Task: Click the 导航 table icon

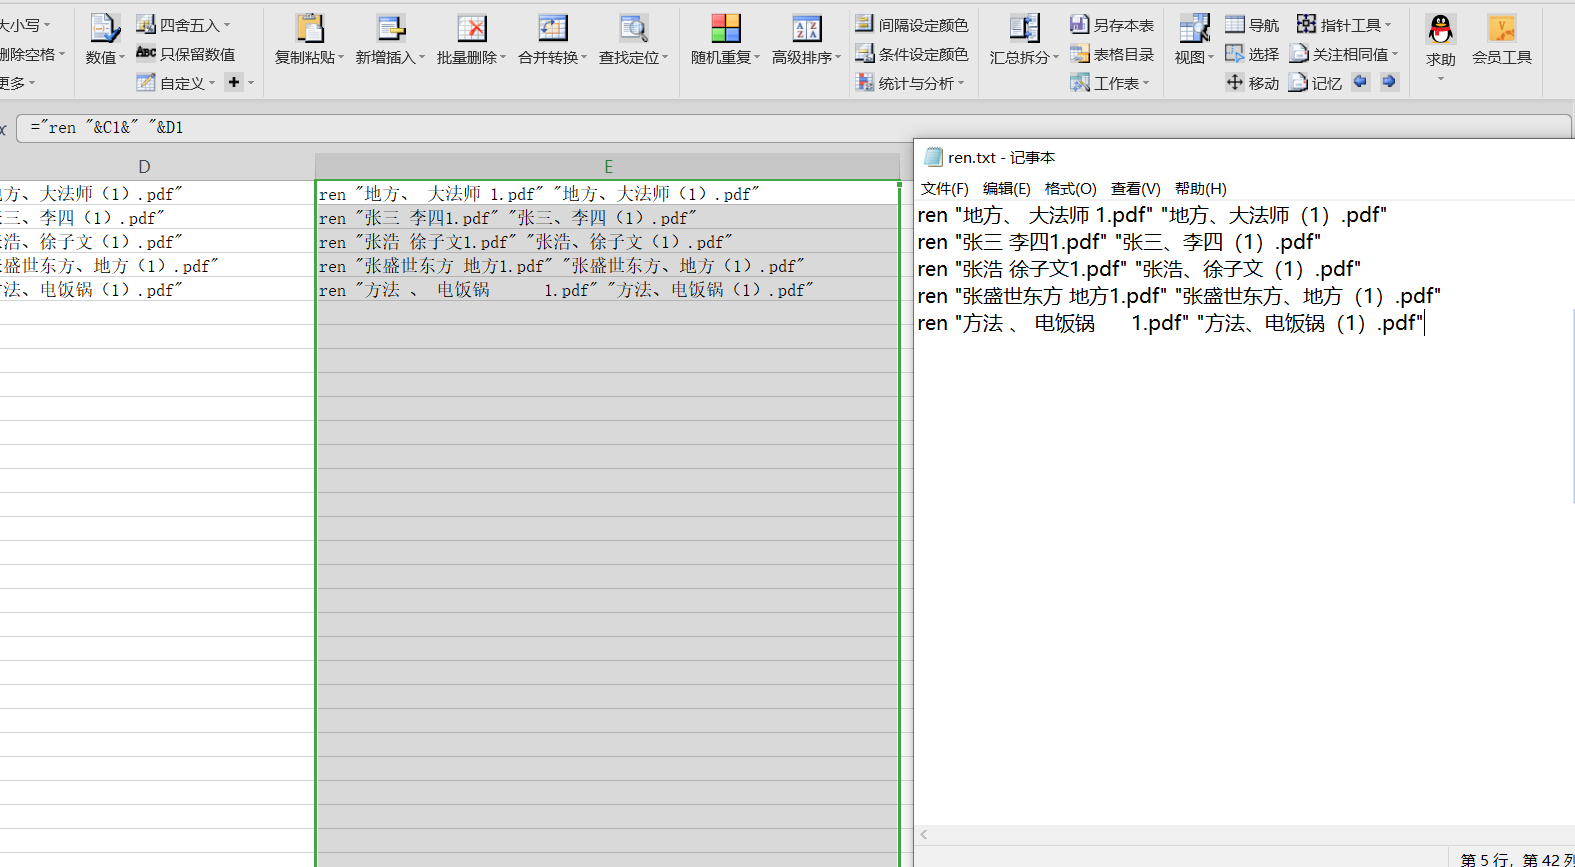Action: (x=1235, y=24)
